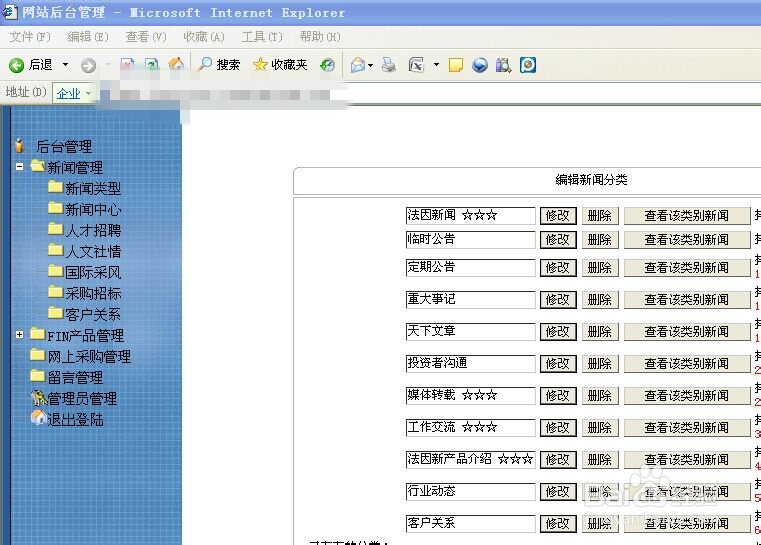Open 新闻中心 in the sidebar tree

[93, 209]
